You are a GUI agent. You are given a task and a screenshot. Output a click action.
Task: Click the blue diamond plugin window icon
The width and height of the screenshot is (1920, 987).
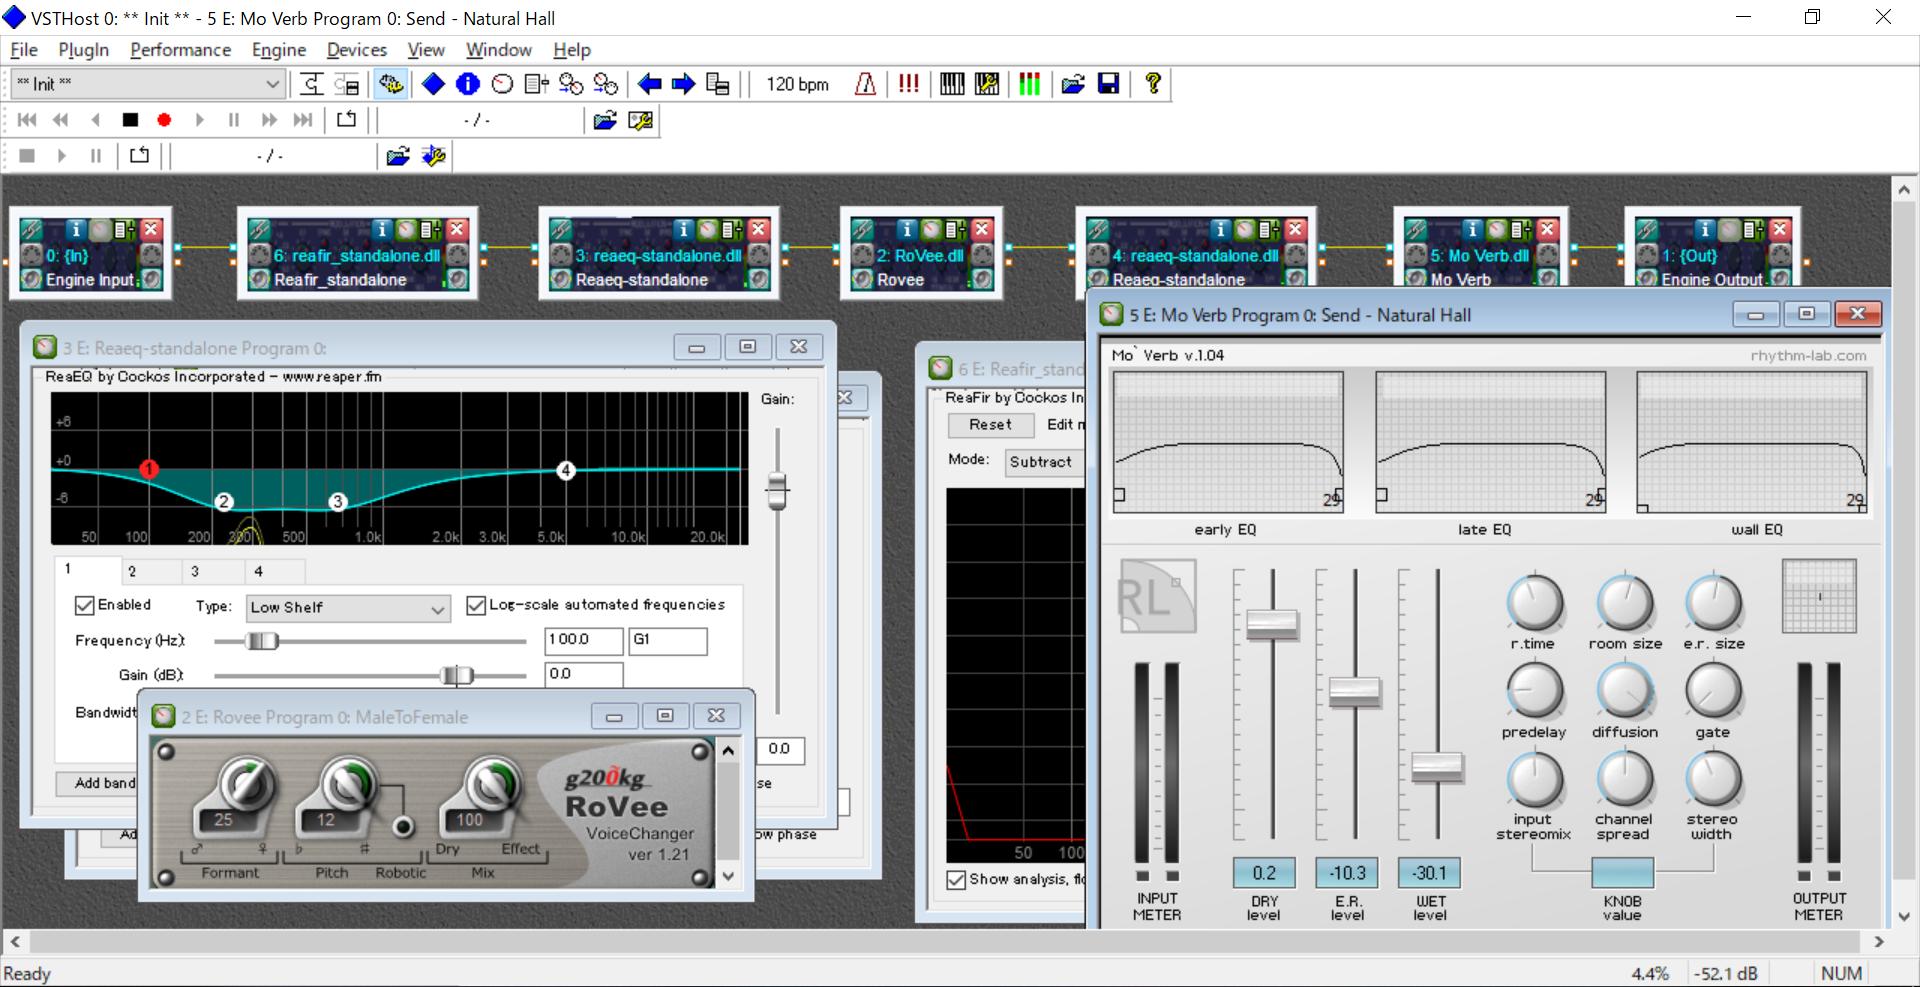[x=433, y=84]
